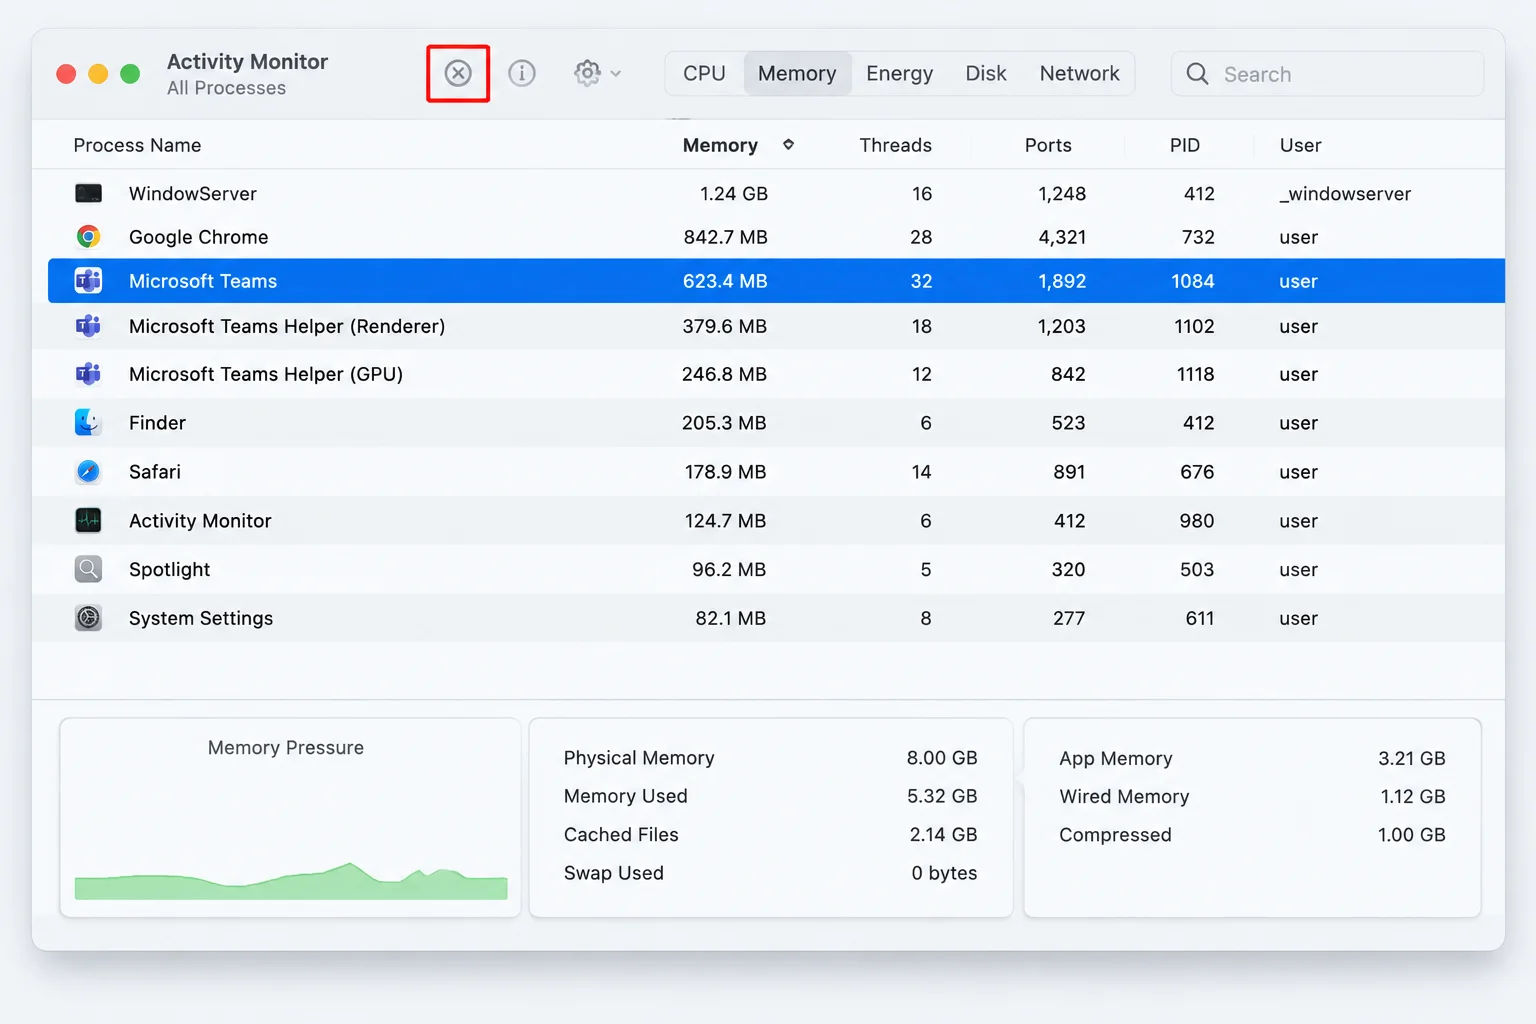Viewport: 1536px width, 1024px height.
Task: Select the Memory tab
Action: click(797, 74)
